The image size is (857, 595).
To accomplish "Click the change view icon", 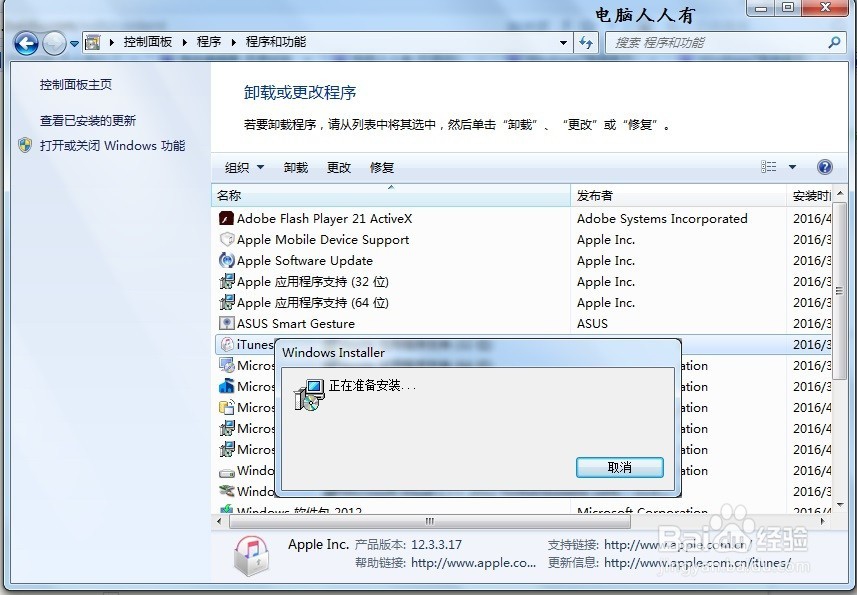I will 768,167.
